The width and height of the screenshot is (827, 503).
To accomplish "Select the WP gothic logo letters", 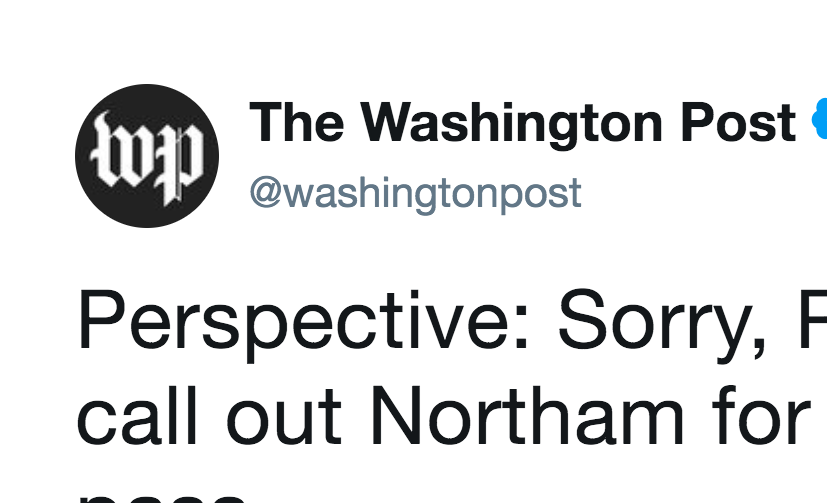I will tap(147, 158).
